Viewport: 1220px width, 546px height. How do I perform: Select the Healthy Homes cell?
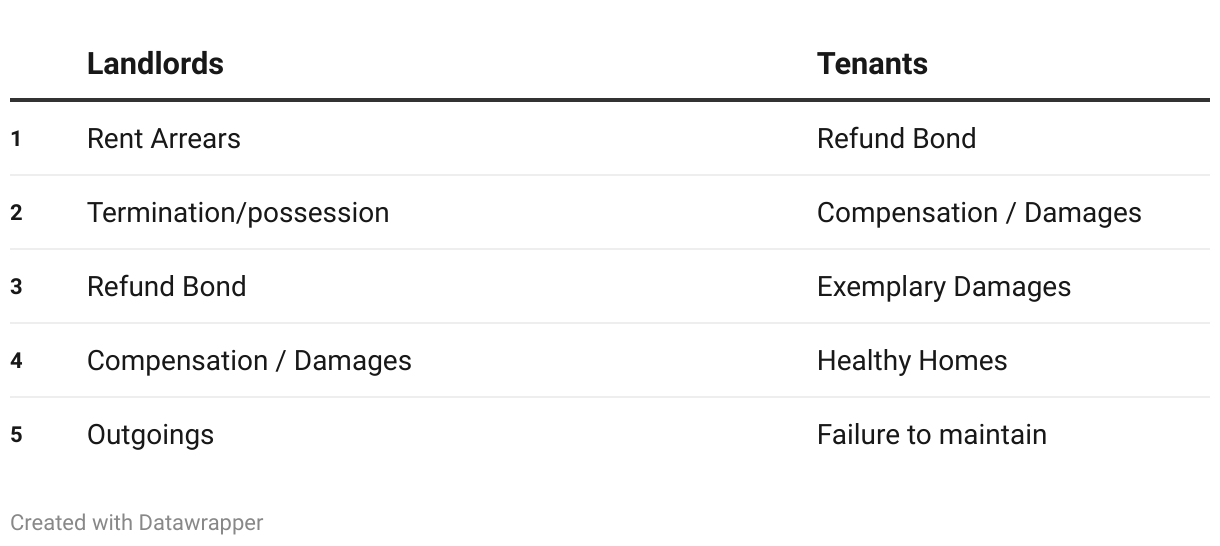(x=912, y=361)
